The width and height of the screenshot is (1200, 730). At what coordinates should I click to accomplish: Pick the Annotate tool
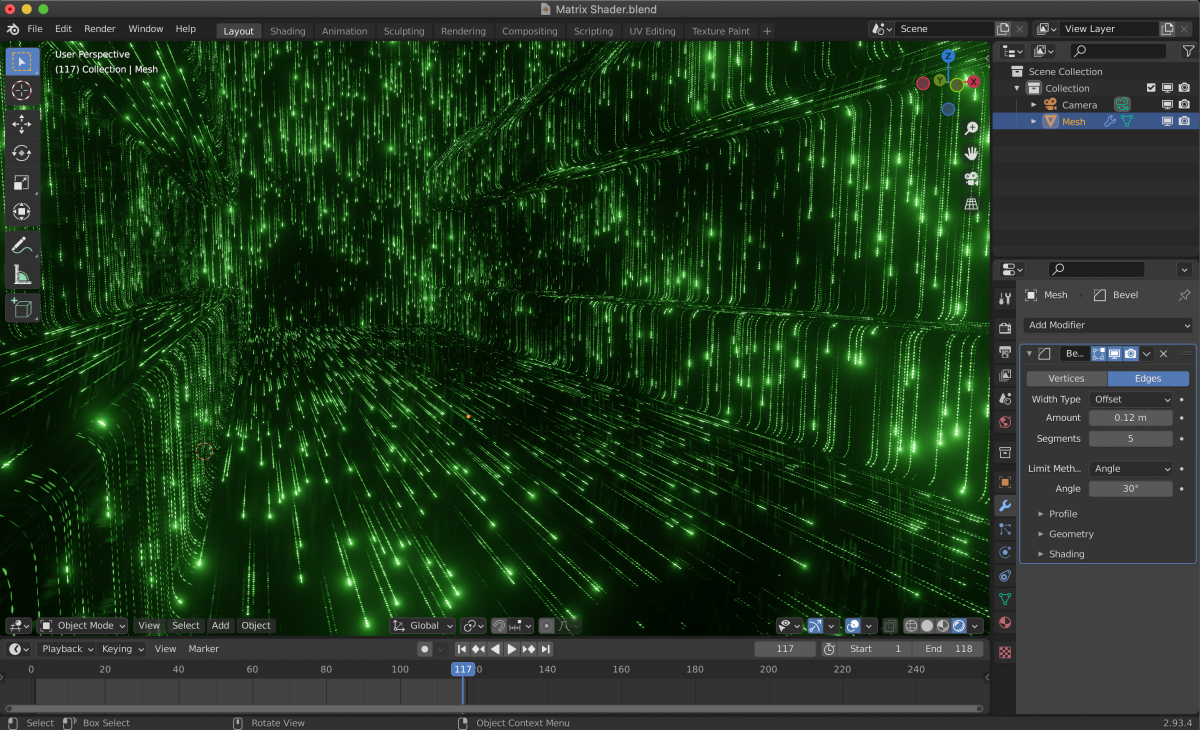click(x=22, y=245)
